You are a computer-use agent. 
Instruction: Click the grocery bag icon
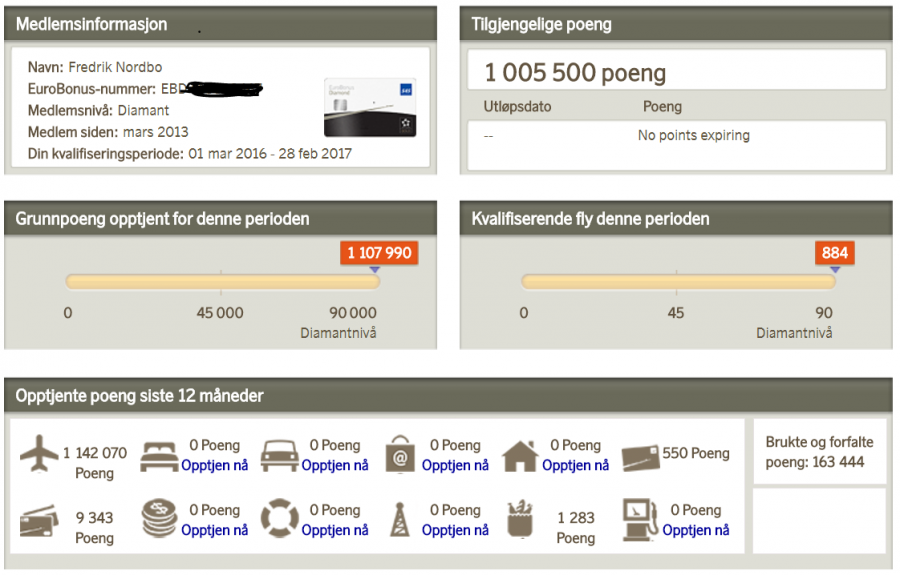520,520
